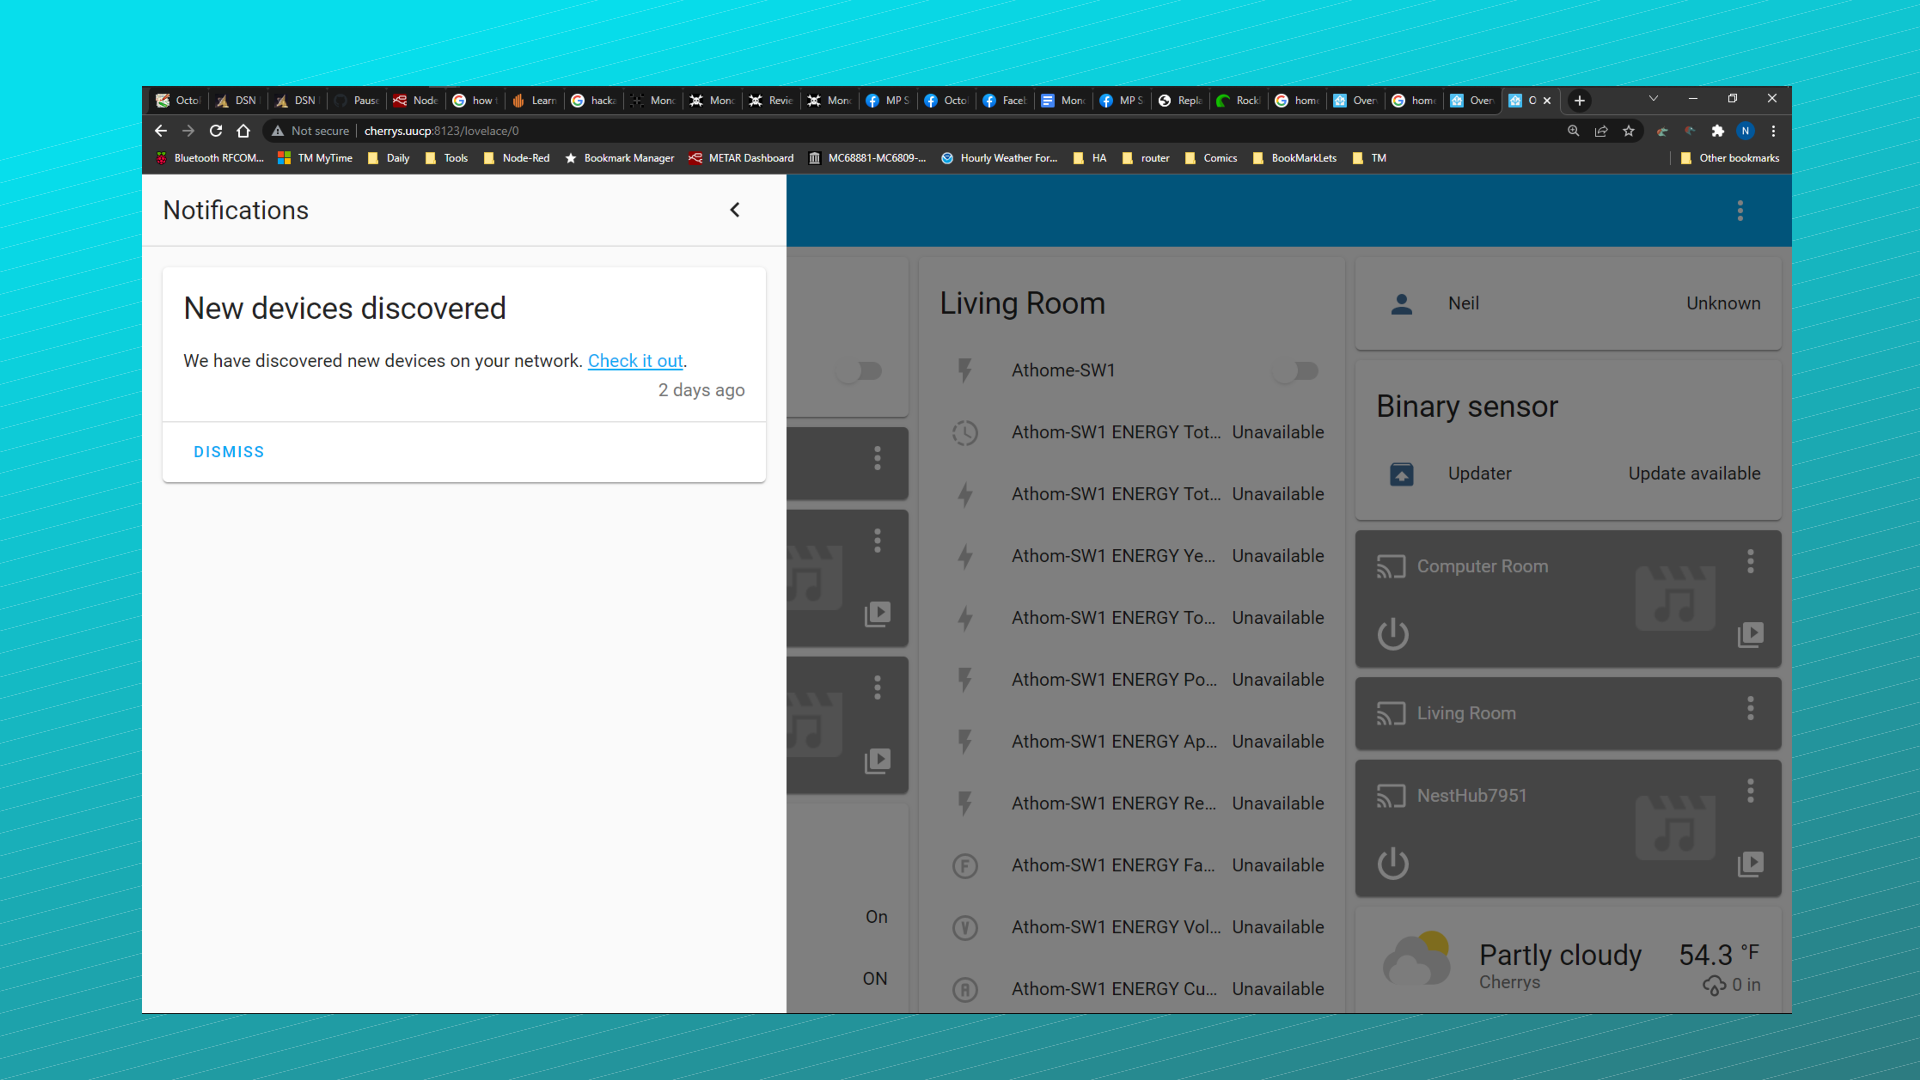Viewport: 1920px width, 1080px height.
Task: Click the Updater binary sensor icon
Action: pos(1402,474)
